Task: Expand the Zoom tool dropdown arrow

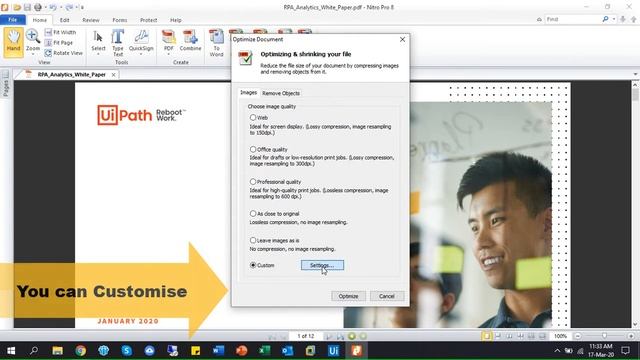Action: pos(33,54)
